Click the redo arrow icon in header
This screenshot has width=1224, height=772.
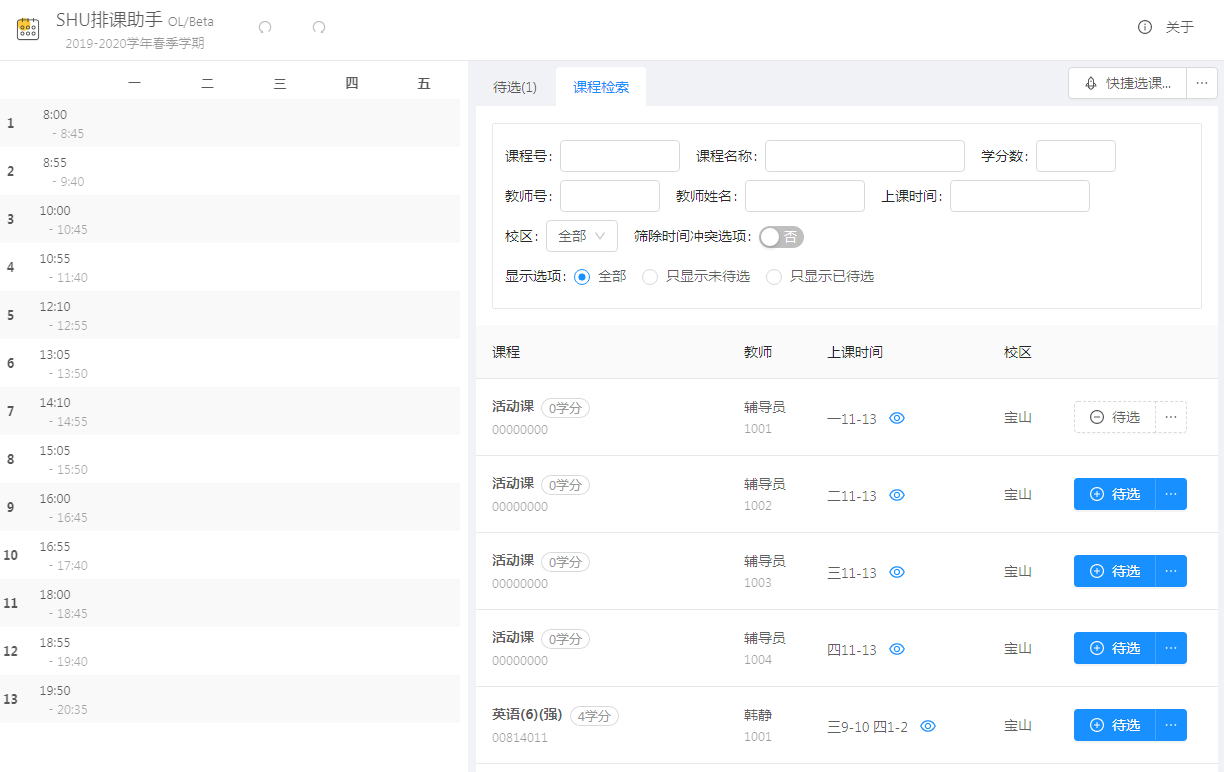[319, 28]
